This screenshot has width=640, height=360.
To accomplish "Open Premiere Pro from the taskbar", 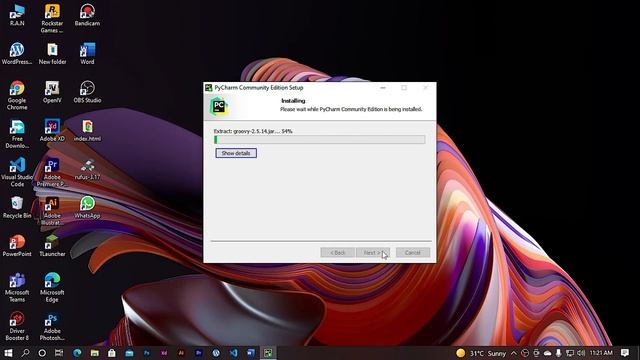I will tap(199, 353).
